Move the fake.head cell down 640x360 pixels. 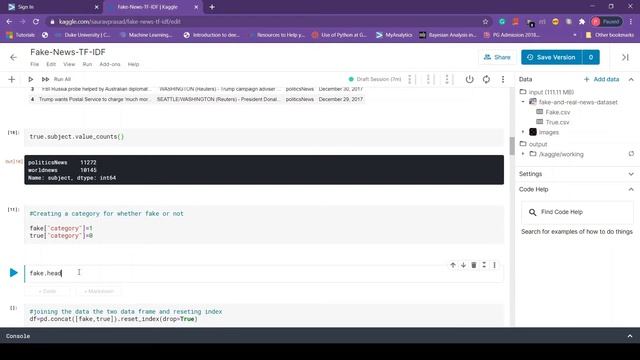point(463,265)
